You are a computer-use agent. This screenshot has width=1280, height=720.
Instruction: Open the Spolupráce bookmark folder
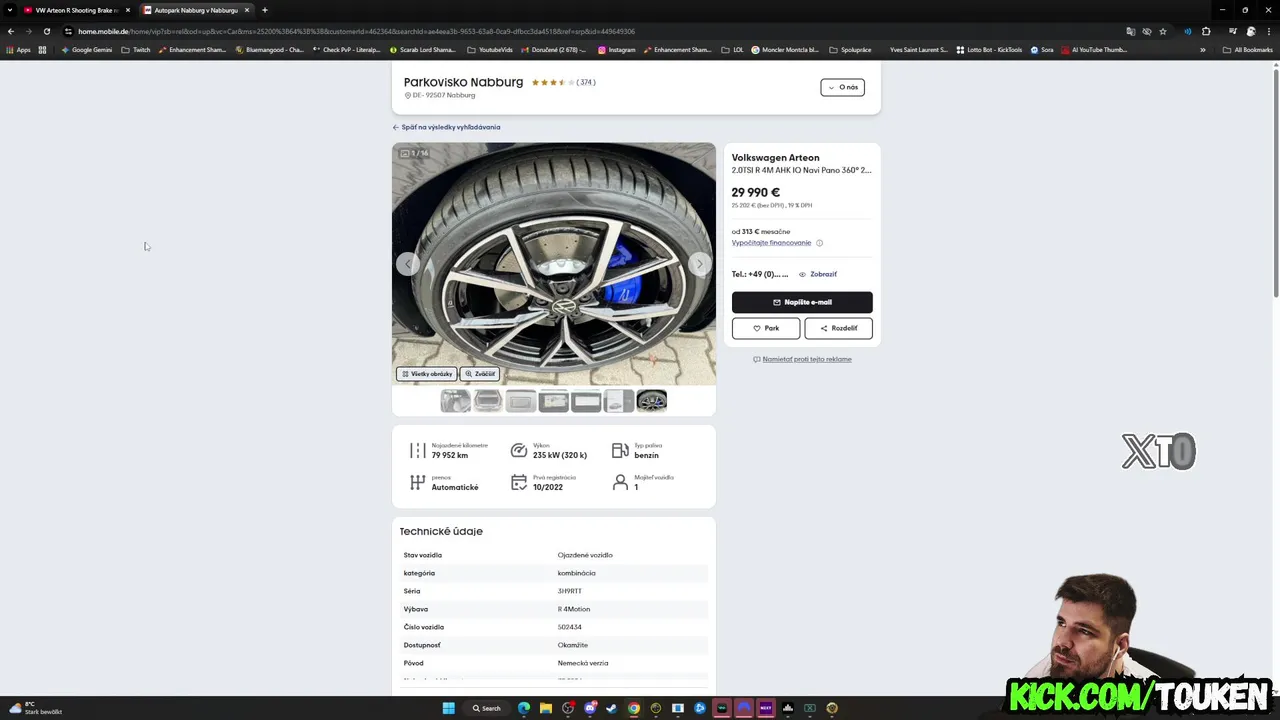[850, 50]
